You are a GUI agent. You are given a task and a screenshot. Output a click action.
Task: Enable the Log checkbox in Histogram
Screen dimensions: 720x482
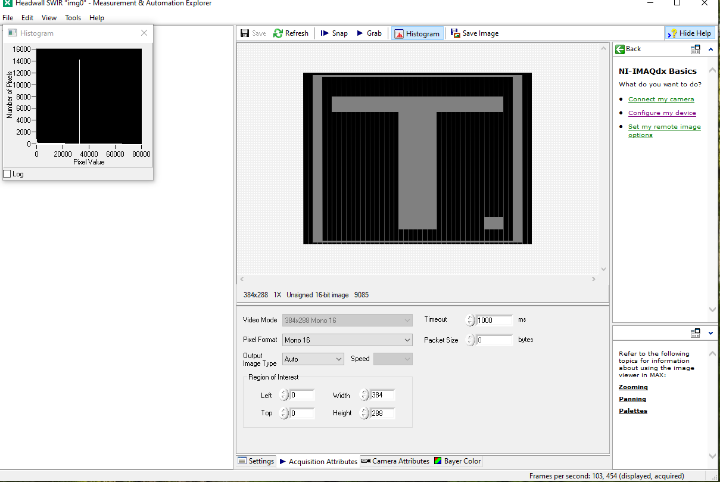[7, 174]
